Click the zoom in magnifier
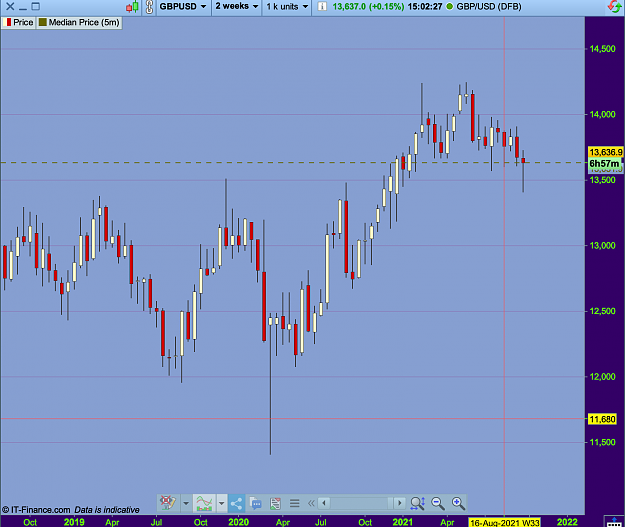Viewport: 625px width, 527px height. click(x=458, y=503)
